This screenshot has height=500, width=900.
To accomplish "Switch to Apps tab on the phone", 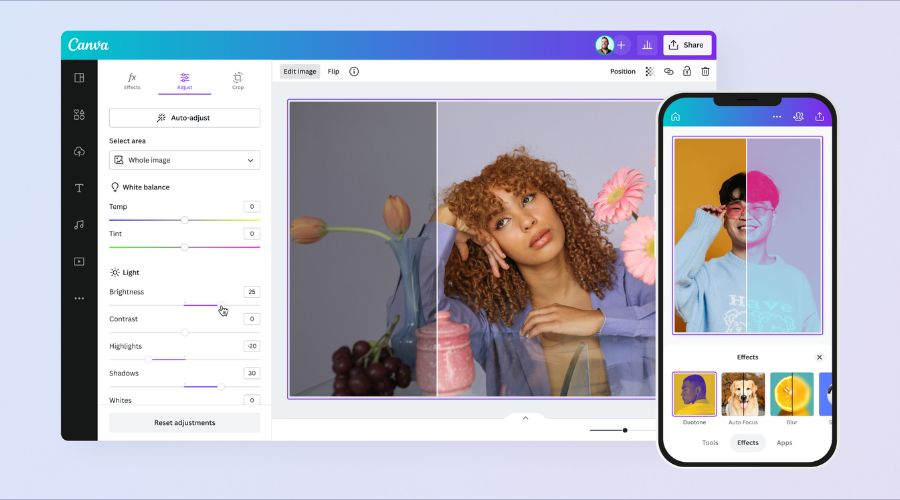I will click(785, 443).
